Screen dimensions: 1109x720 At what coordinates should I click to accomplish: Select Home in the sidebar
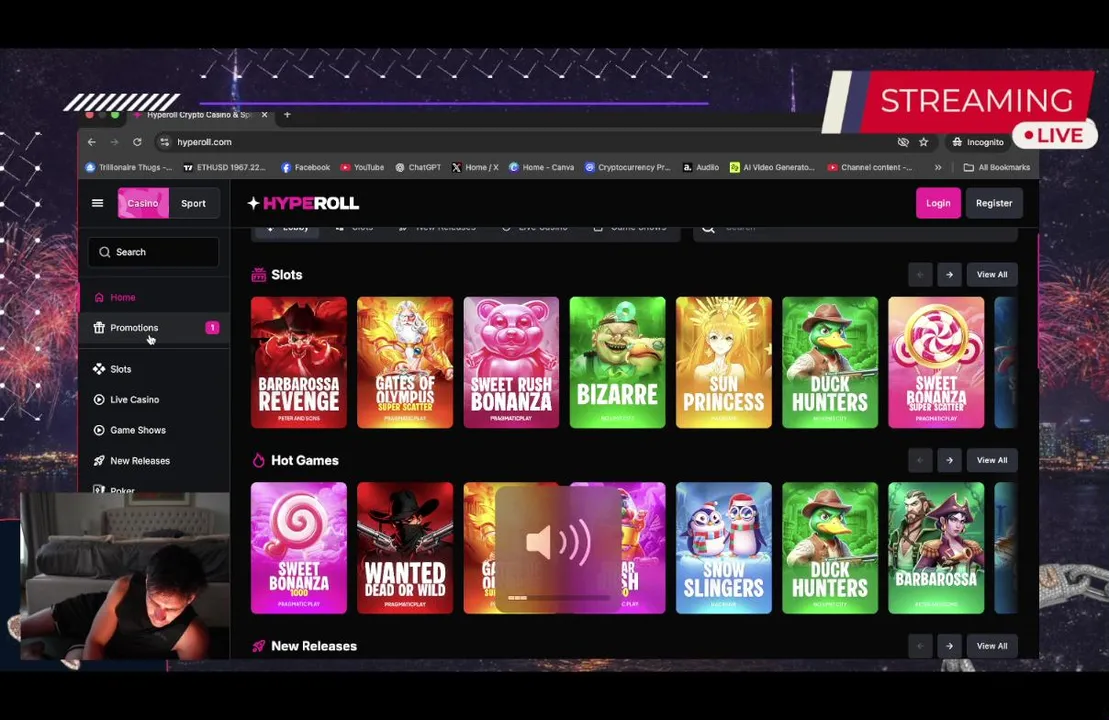tap(153, 297)
